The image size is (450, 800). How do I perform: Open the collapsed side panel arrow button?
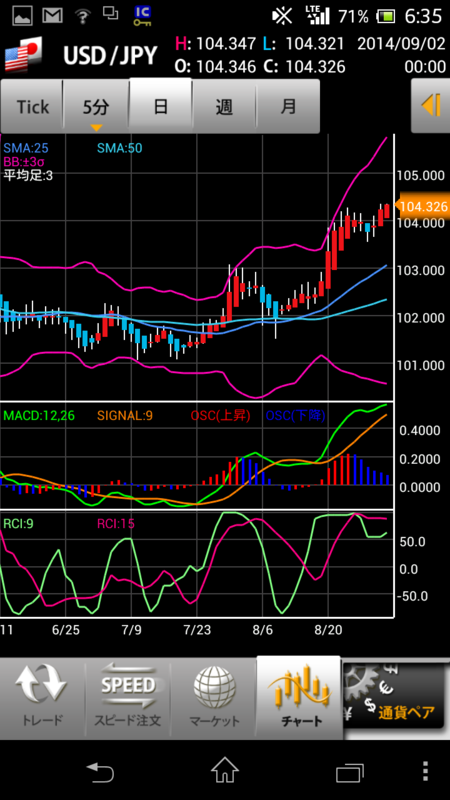point(430,106)
